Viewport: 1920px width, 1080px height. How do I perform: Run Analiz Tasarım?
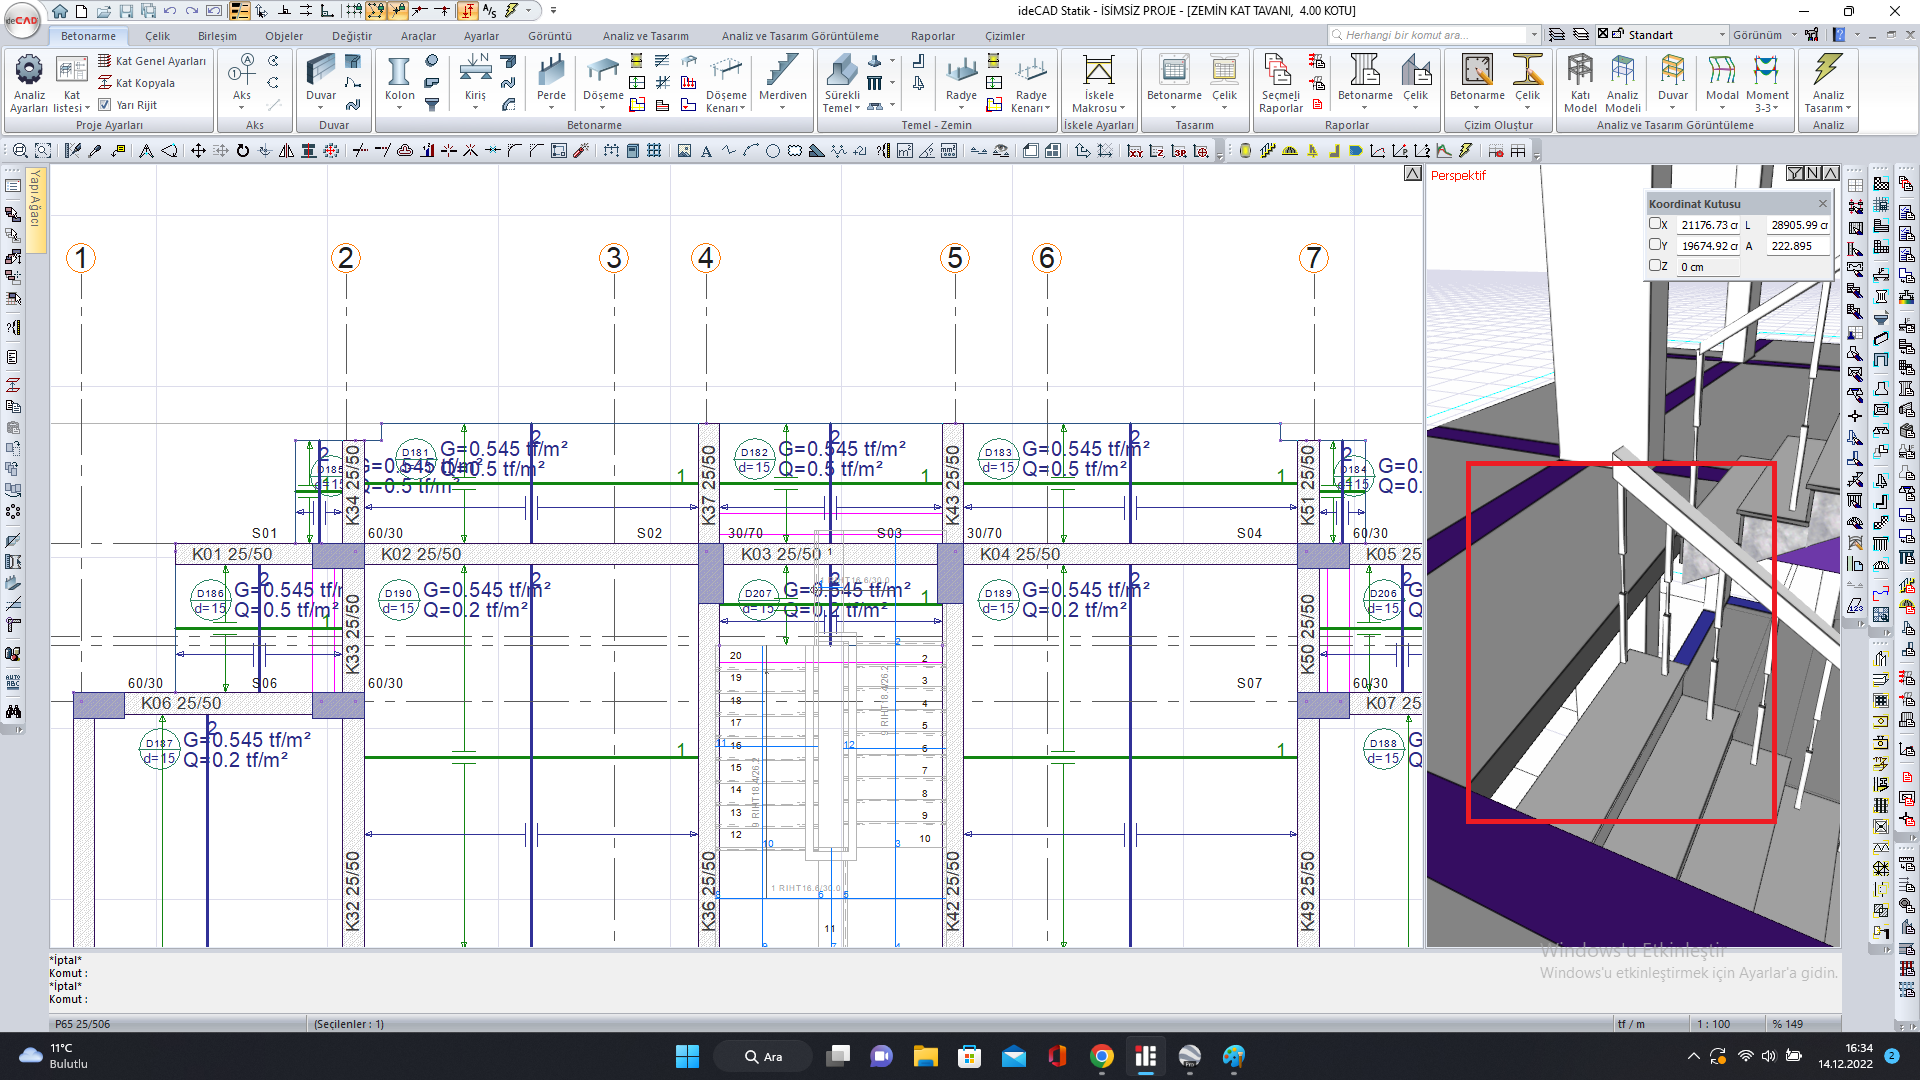click(x=1828, y=84)
